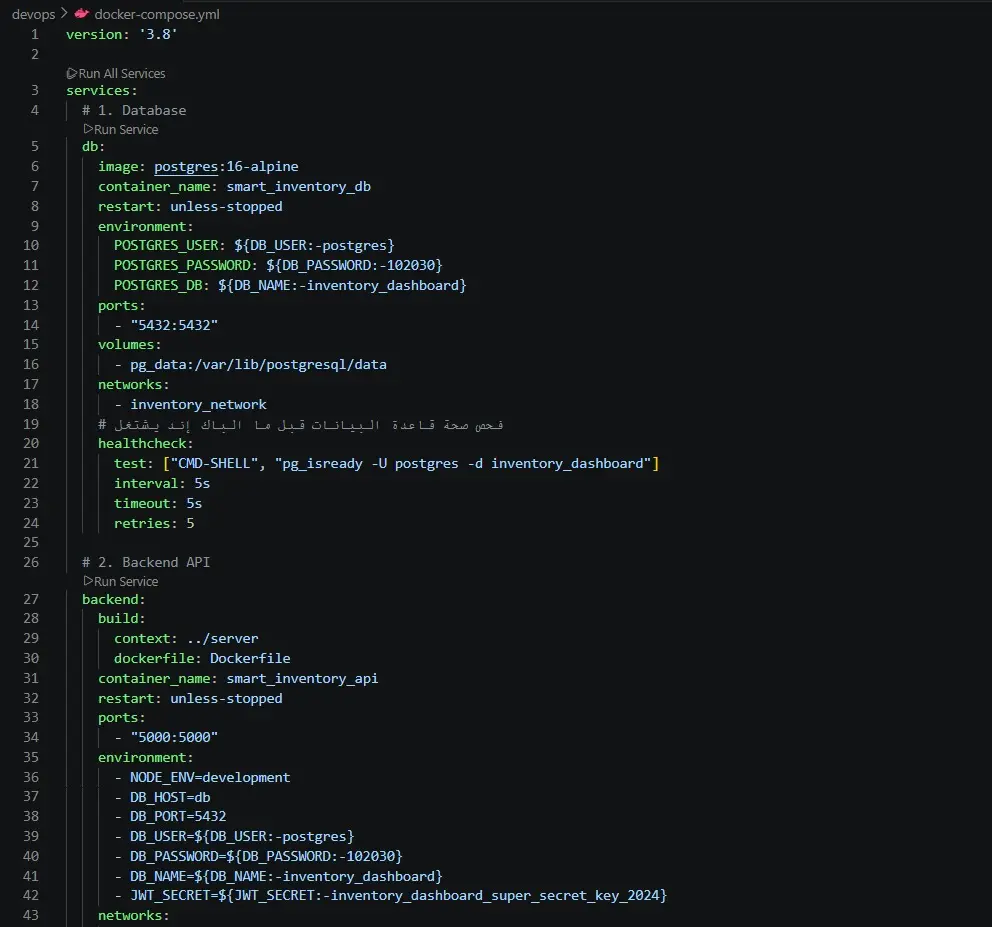The width and height of the screenshot is (992, 927).
Task: Click the play icon beside Run Service for db
Action: click(x=87, y=129)
